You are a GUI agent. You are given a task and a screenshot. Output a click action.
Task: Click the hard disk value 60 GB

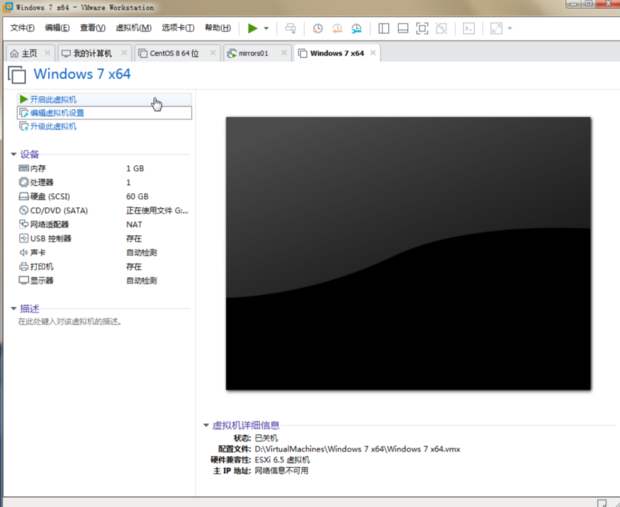pos(137,196)
